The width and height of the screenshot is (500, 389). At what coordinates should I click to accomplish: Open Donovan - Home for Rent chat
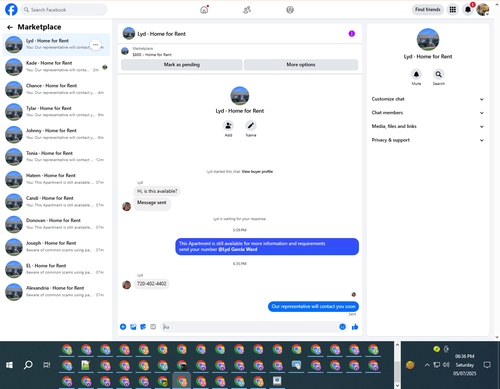pyautogui.click(x=56, y=224)
